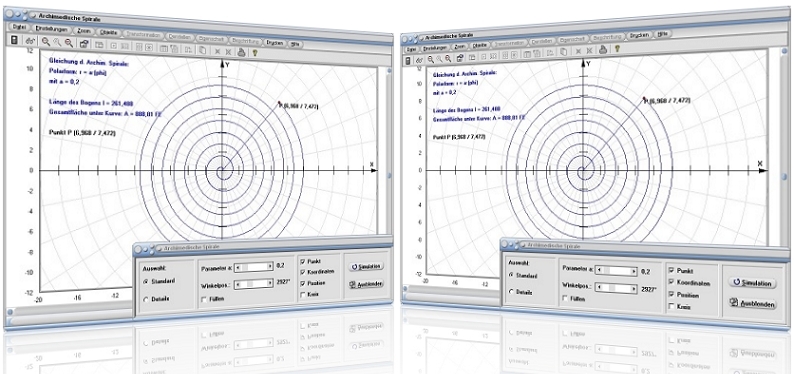Click copy pages icon in right window toolbar
Screen dimensions: 794x374
564,52
